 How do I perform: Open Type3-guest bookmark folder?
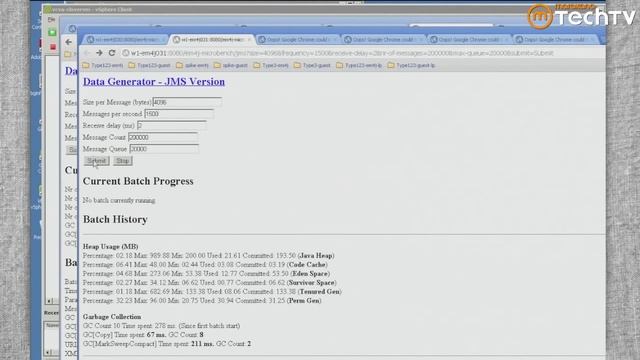click(x=312, y=65)
